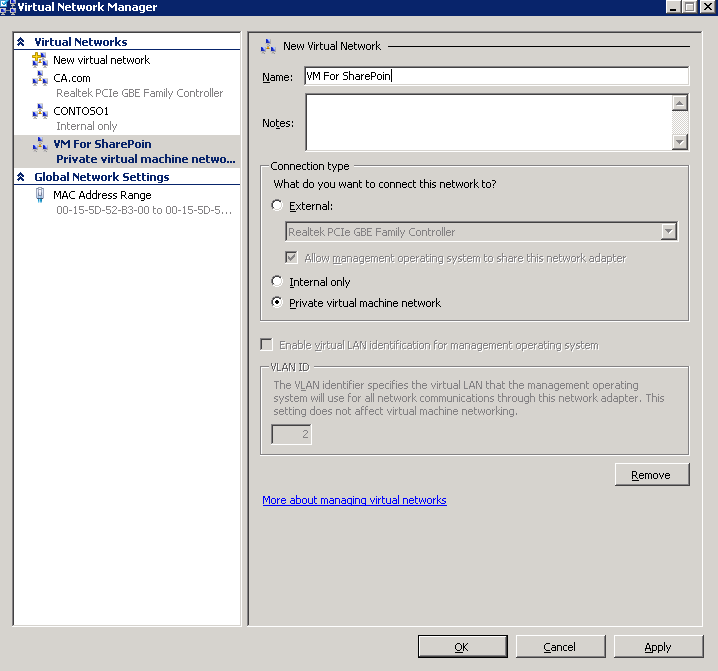
Task: Minimize the Virtual Network Manager window
Action: tap(672, 7)
